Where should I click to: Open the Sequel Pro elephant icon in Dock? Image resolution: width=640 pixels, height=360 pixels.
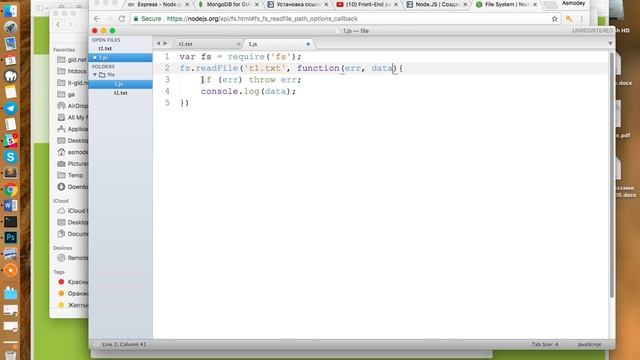point(10,76)
